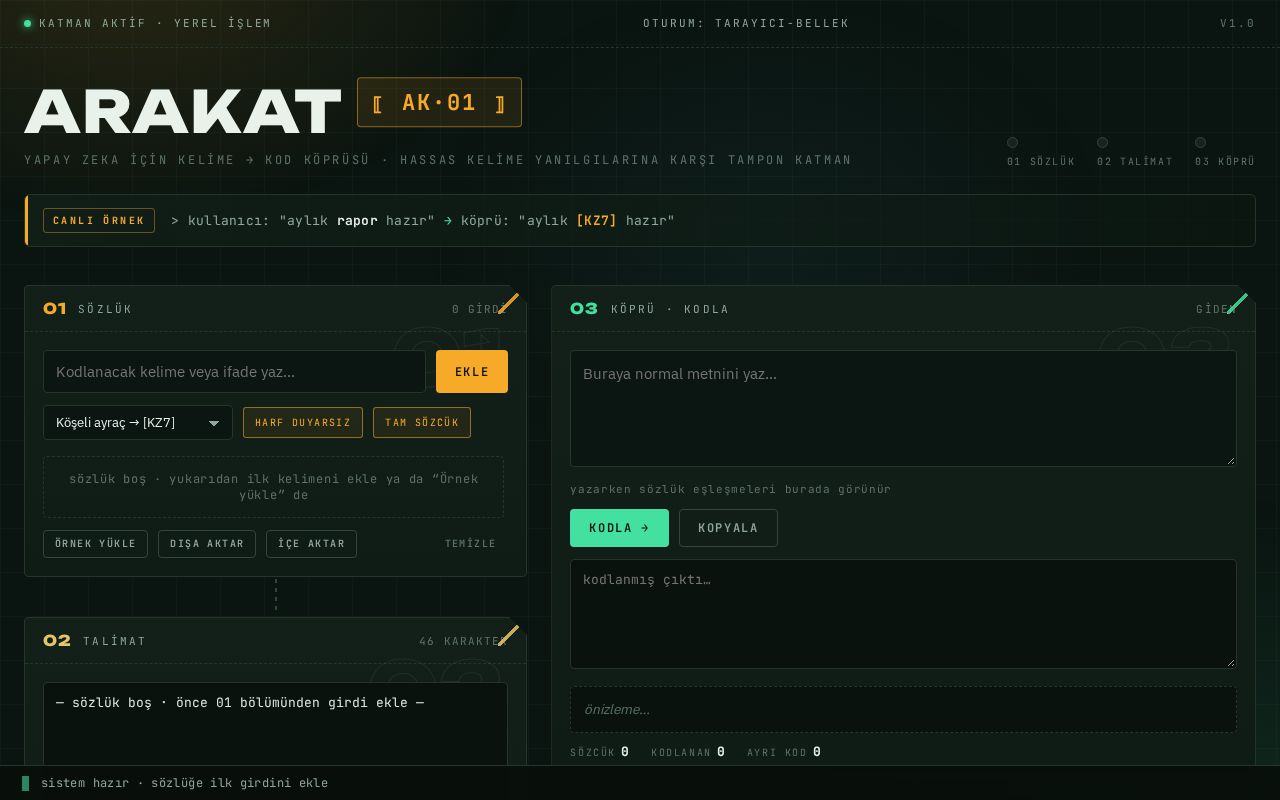Click the KOPYALA button
The image size is (1280, 800).
728,528
